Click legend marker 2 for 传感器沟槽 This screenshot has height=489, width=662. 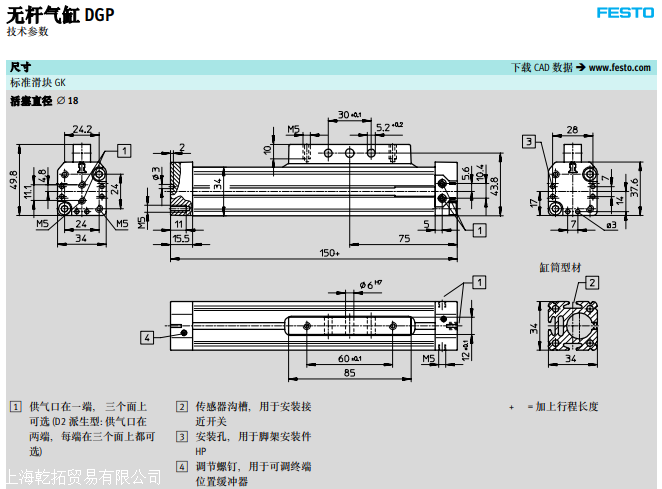[181, 407]
